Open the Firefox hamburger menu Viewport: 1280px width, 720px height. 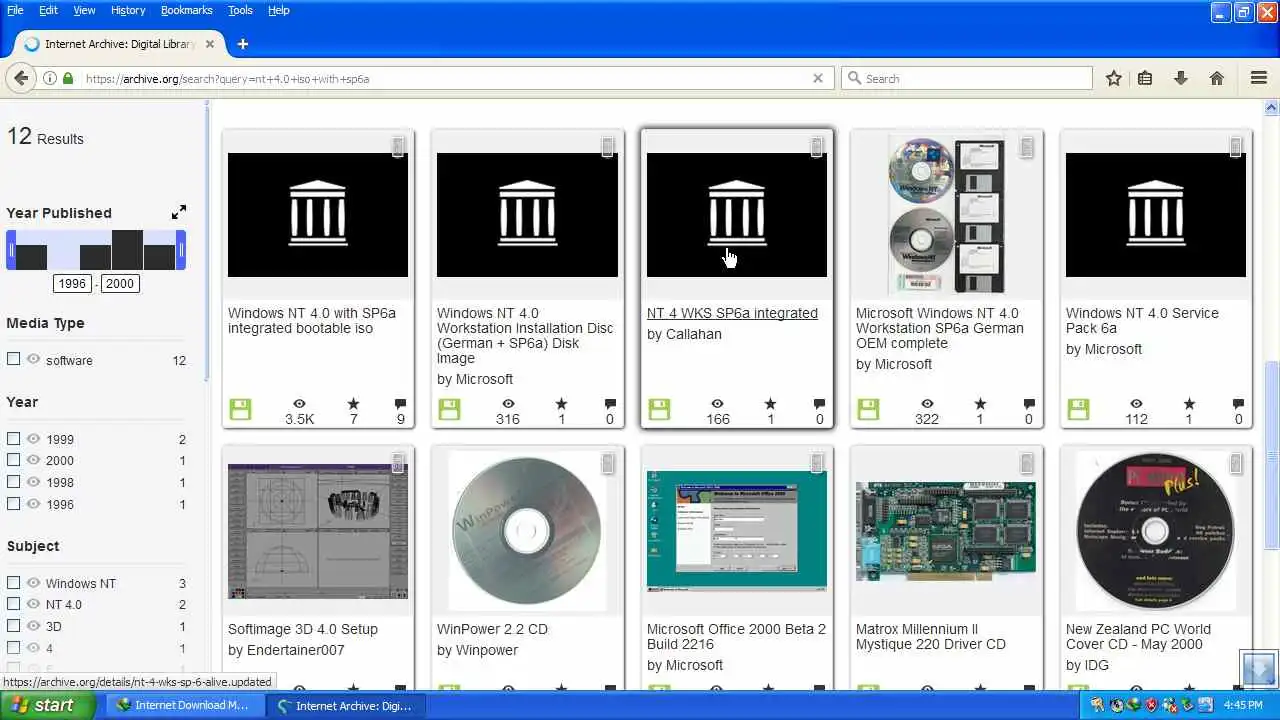(x=1259, y=78)
